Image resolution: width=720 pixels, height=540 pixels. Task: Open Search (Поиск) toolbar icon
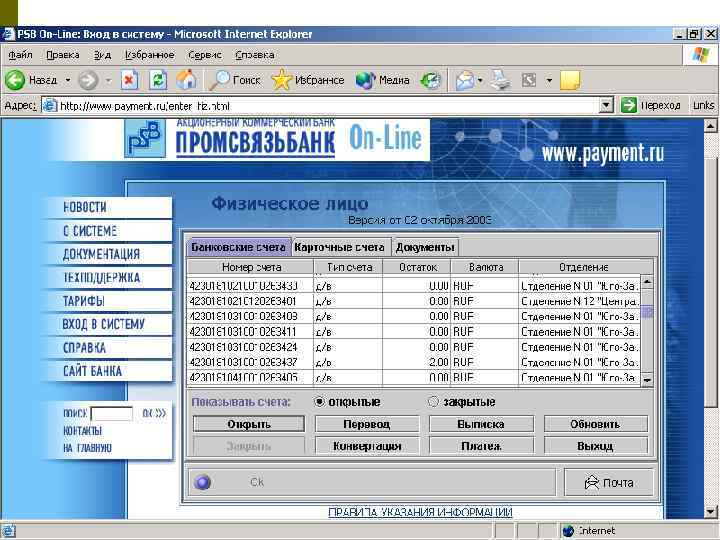pos(219,80)
